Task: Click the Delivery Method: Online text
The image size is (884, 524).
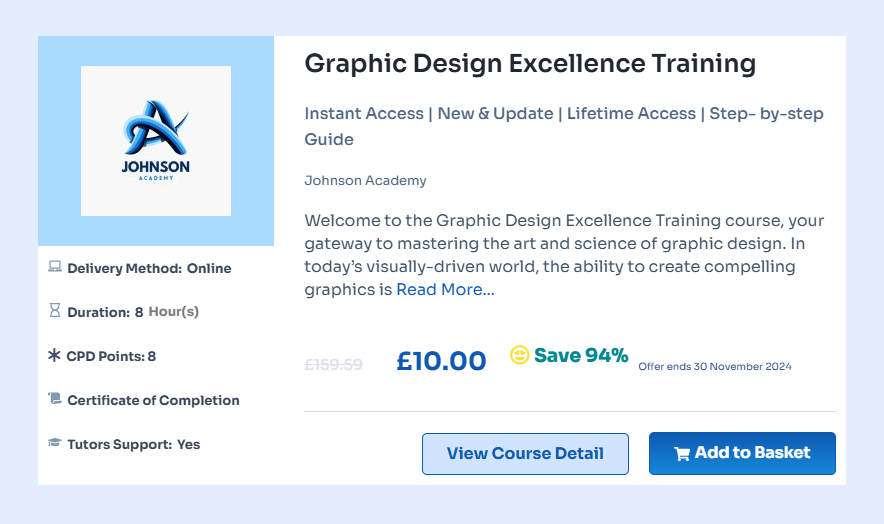Action: click(149, 268)
